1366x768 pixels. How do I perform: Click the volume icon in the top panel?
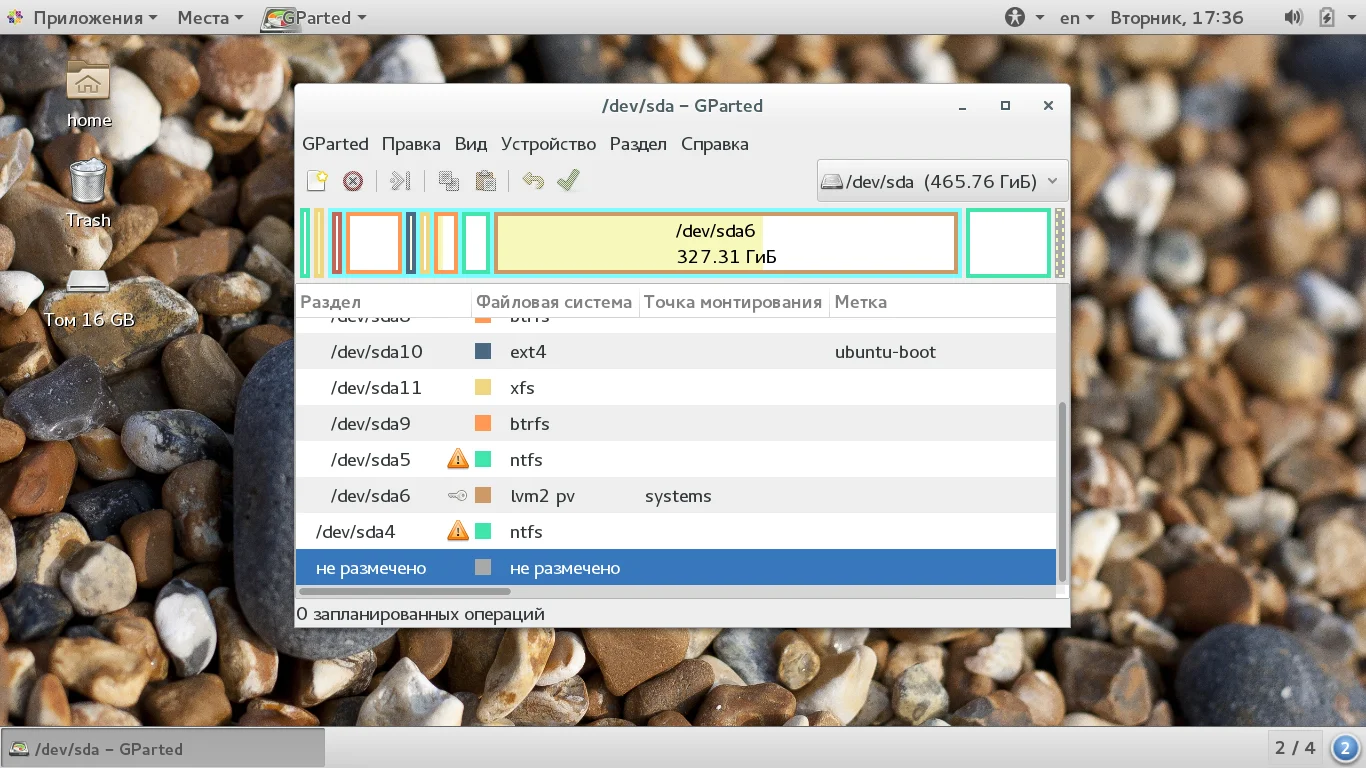[1293, 18]
